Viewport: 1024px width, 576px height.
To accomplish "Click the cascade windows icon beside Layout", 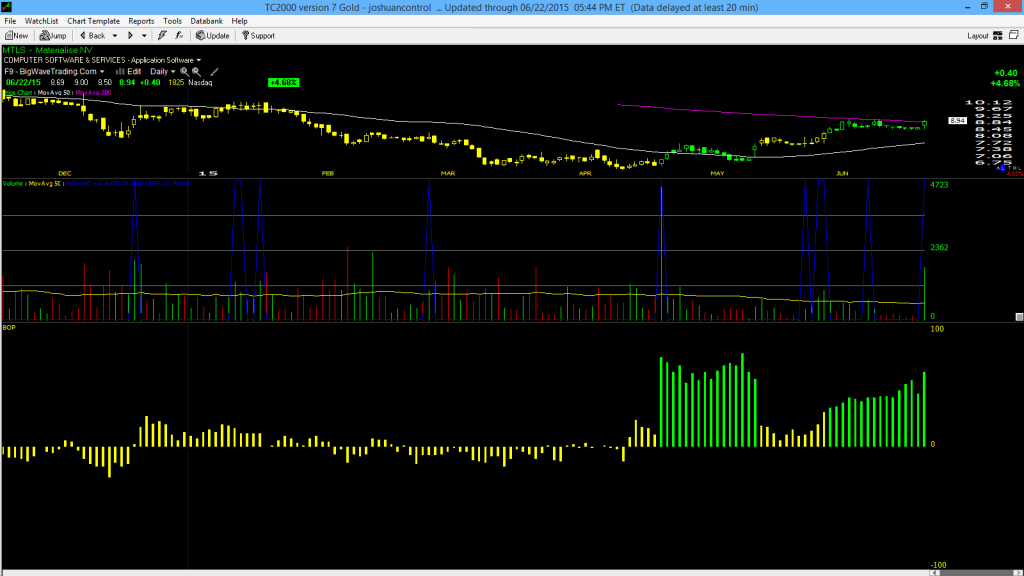I will tap(1014, 35).
